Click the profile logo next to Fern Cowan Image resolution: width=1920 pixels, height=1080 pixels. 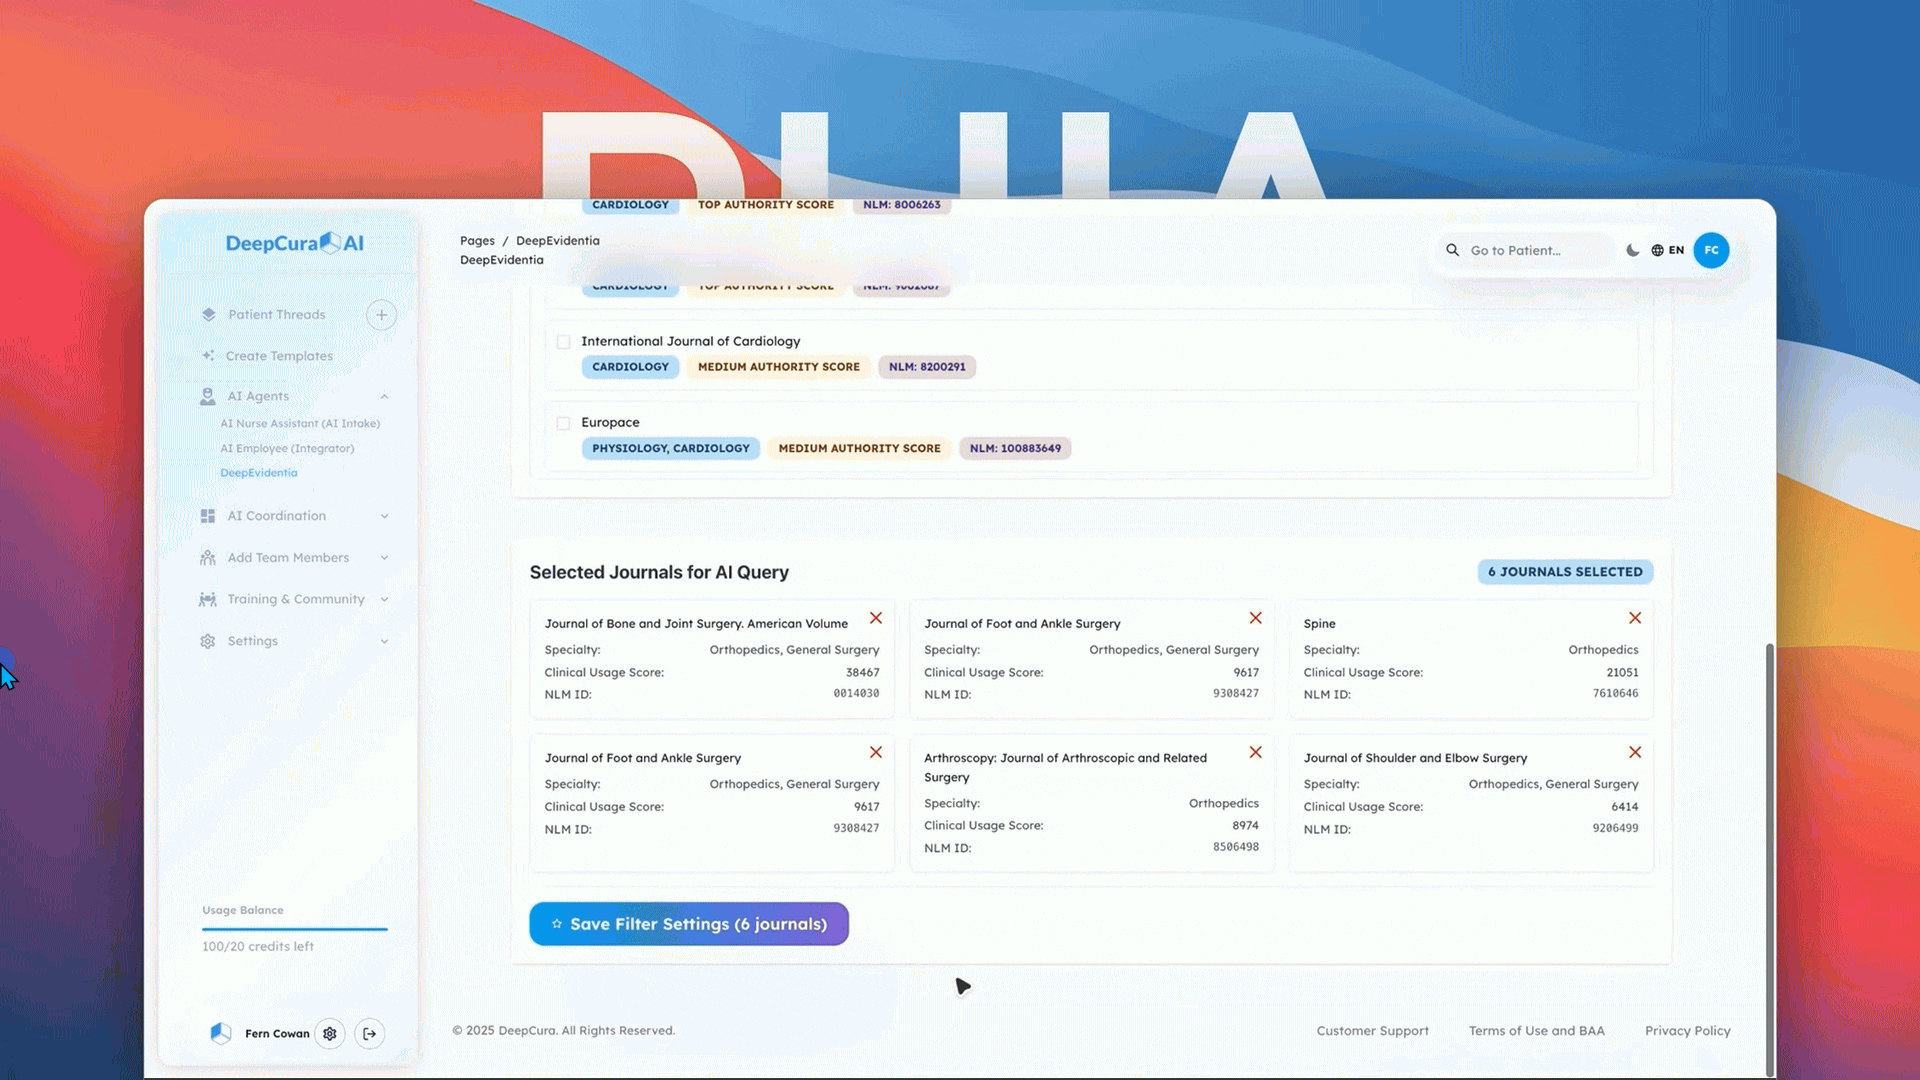tap(221, 1033)
